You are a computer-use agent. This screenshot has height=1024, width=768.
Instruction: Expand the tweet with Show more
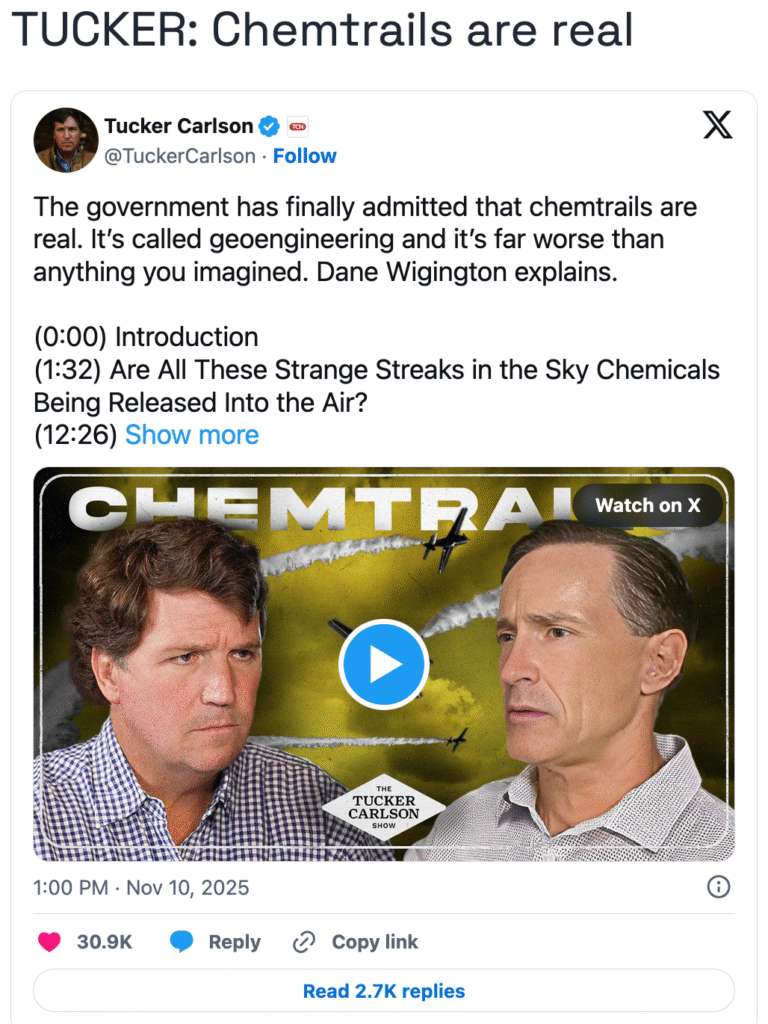(192, 435)
